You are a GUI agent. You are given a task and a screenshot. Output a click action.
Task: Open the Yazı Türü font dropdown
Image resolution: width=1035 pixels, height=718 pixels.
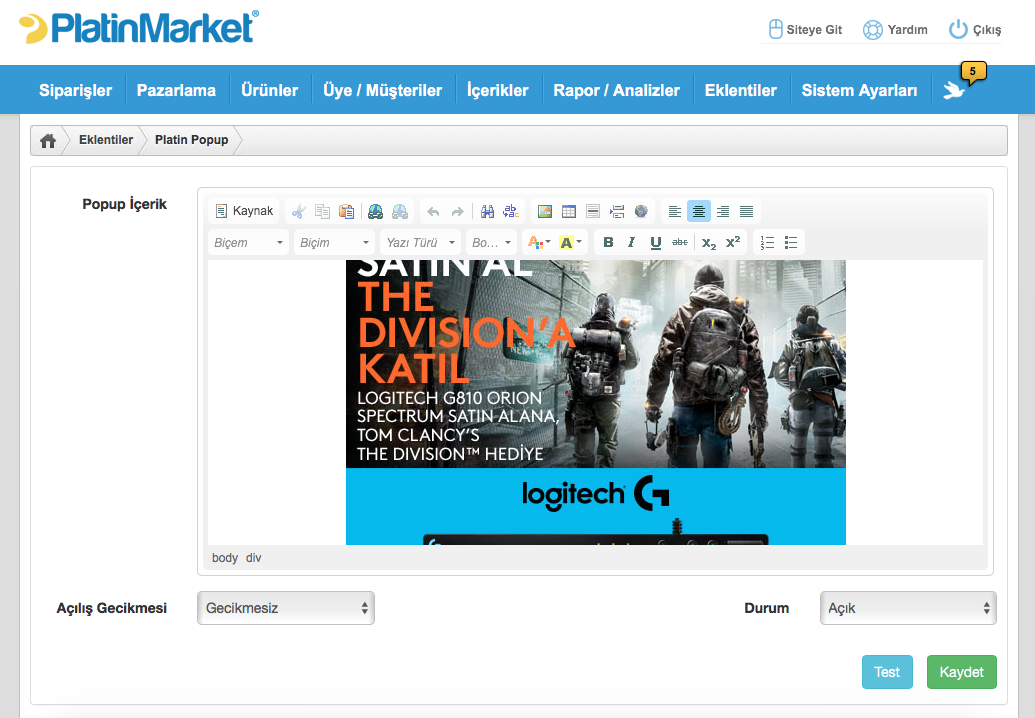[x=420, y=243]
